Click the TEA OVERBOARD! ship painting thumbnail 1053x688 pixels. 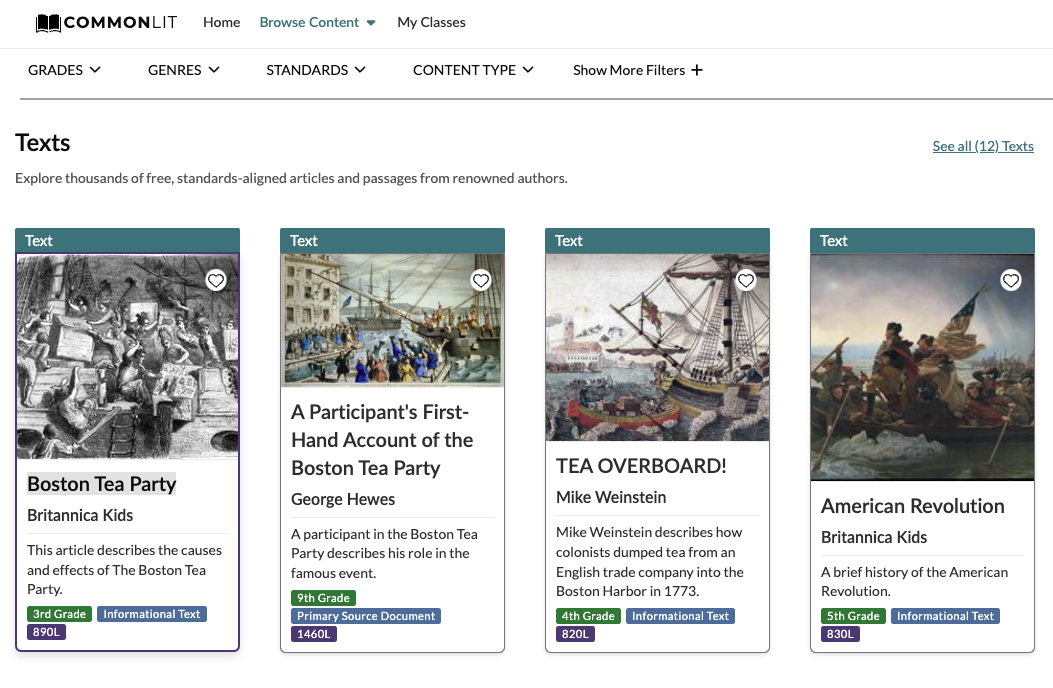(657, 347)
